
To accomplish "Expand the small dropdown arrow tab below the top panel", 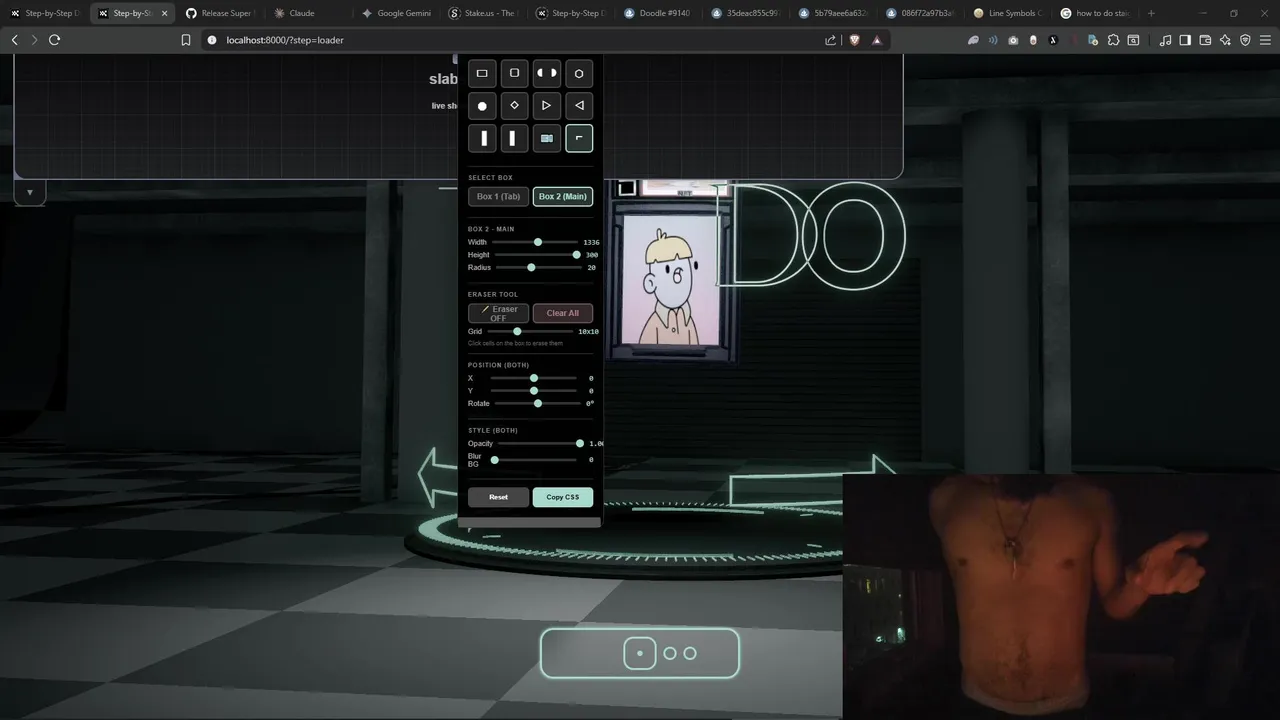I will click(30, 192).
